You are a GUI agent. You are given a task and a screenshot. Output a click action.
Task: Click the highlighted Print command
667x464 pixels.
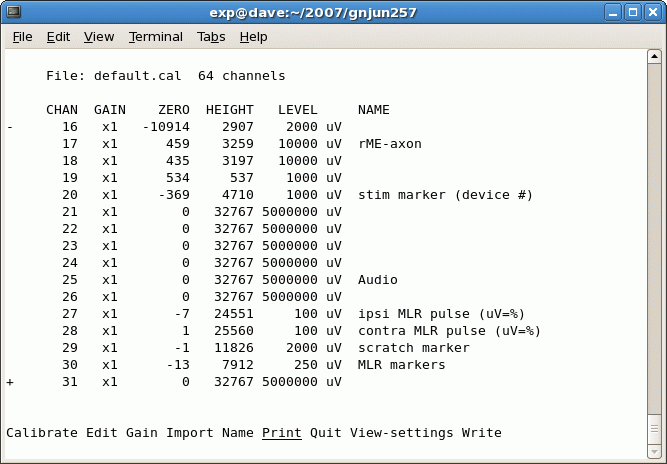tap(281, 433)
